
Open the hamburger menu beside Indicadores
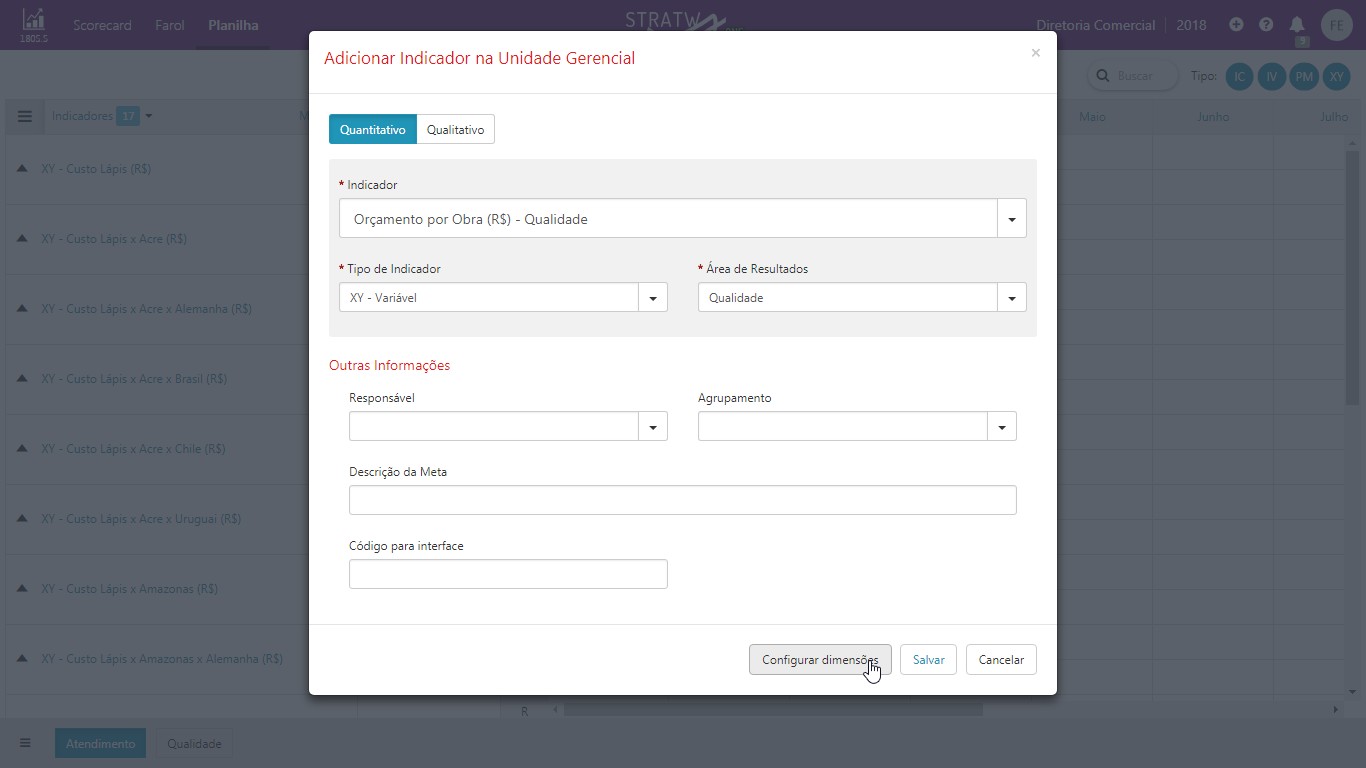[25, 116]
